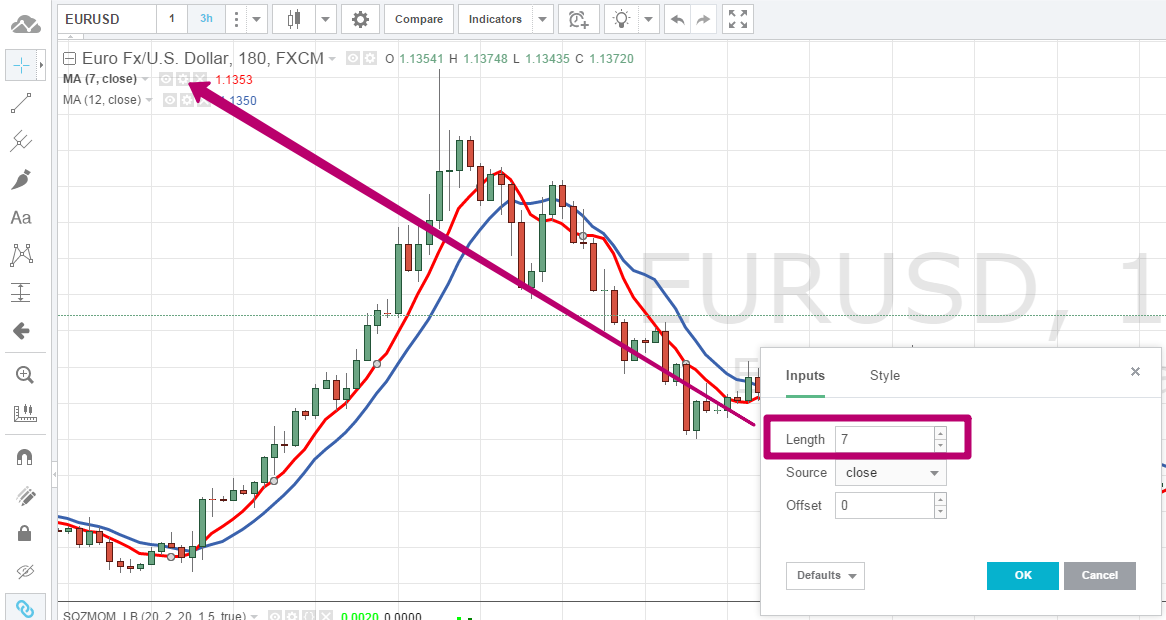Image resolution: width=1166 pixels, height=620 pixels.
Task: Open the chart properties gear in toolbar
Action: (361, 19)
